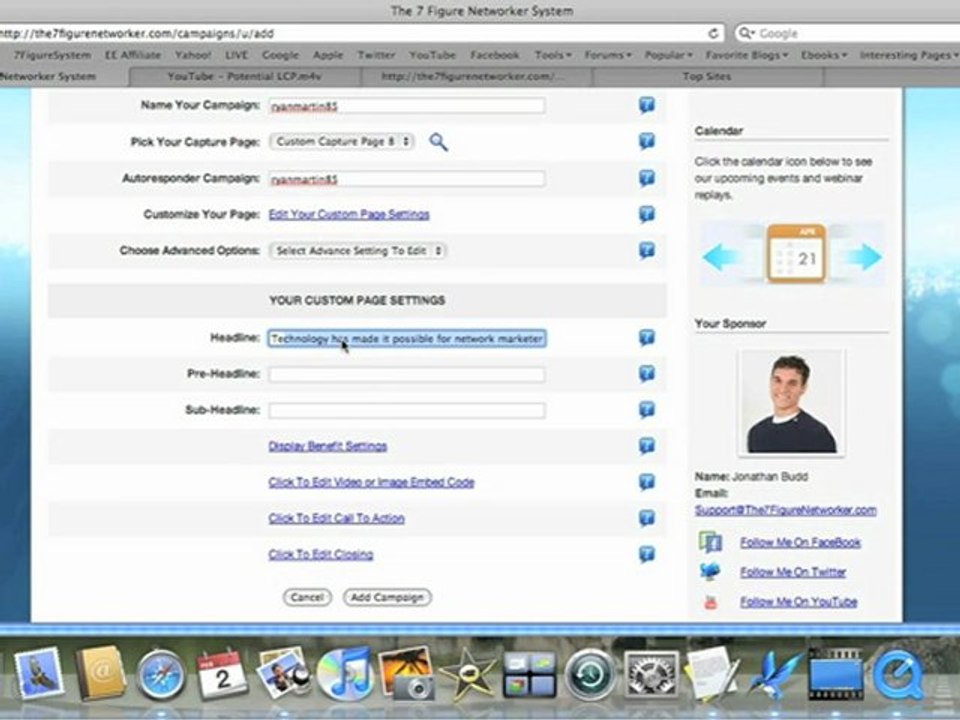Open Follow Me On YouTube link
Viewport: 960px width, 720px height.
(798, 602)
